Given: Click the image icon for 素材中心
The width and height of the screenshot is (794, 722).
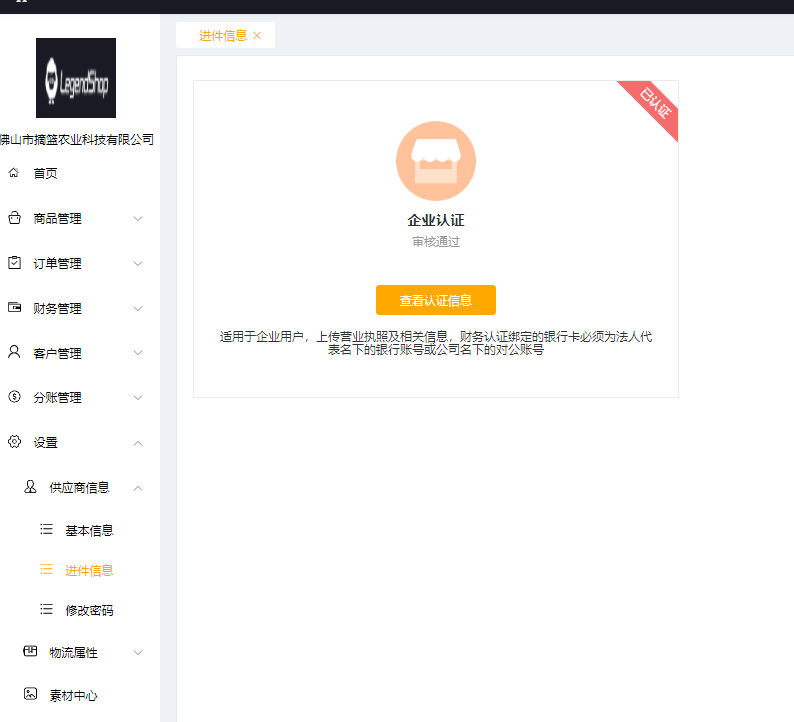Looking at the screenshot, I should tap(30, 694).
